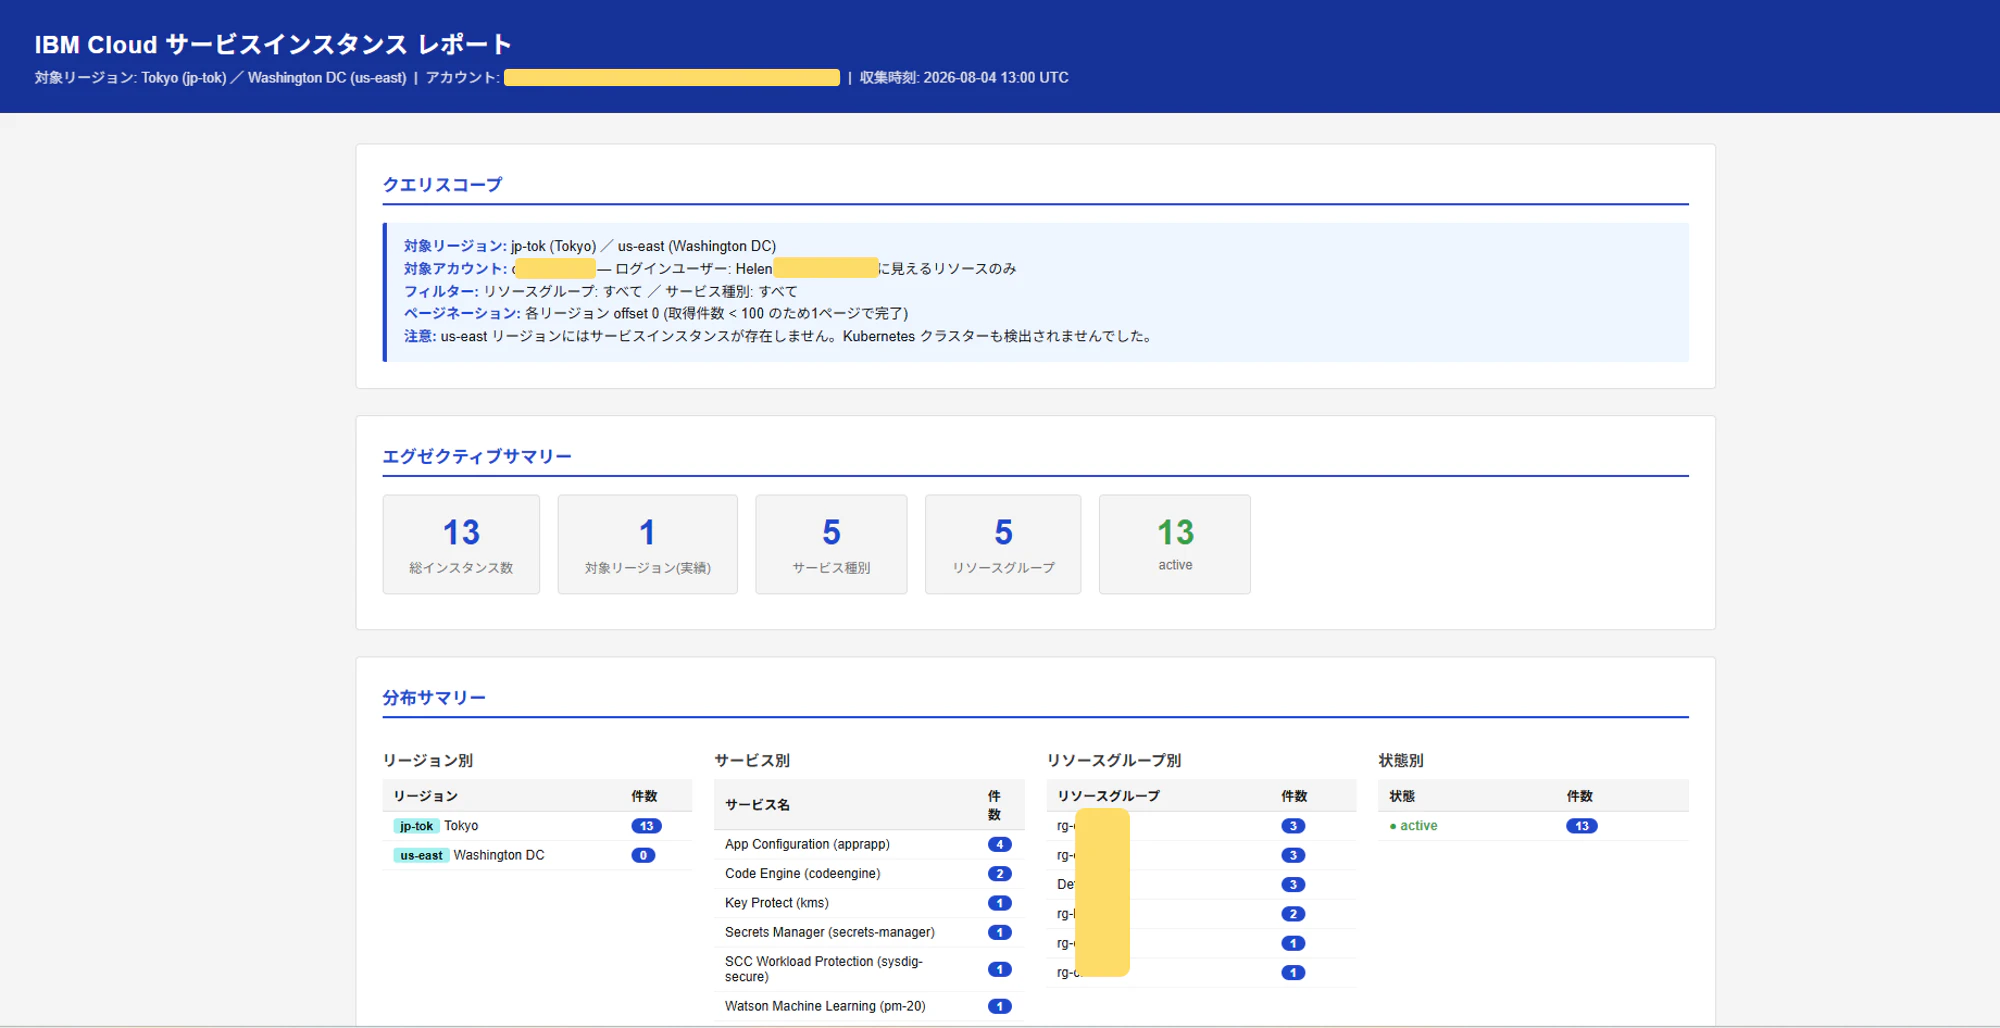Click the "リージョン別" table heading
The image size is (2000, 1028).
tap(428, 761)
